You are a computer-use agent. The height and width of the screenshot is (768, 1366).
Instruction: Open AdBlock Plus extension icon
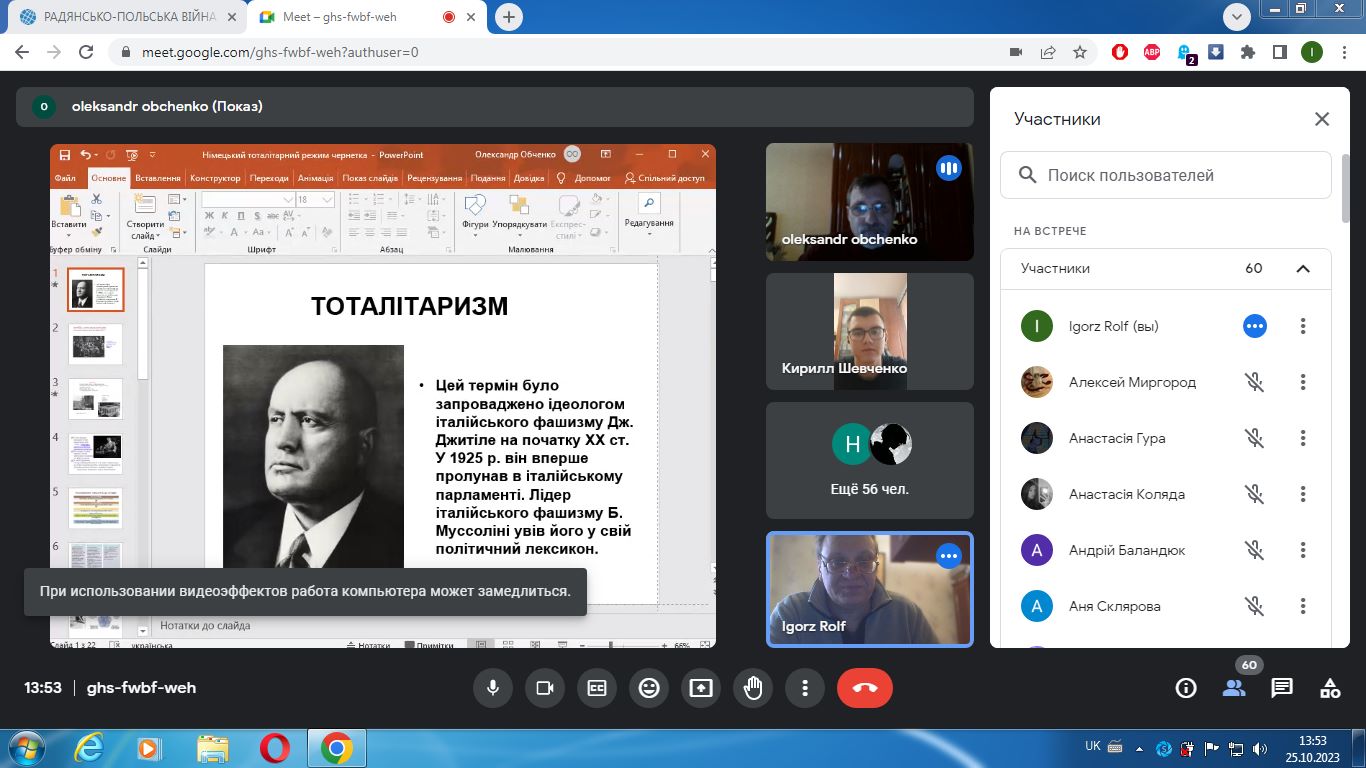pos(1152,52)
